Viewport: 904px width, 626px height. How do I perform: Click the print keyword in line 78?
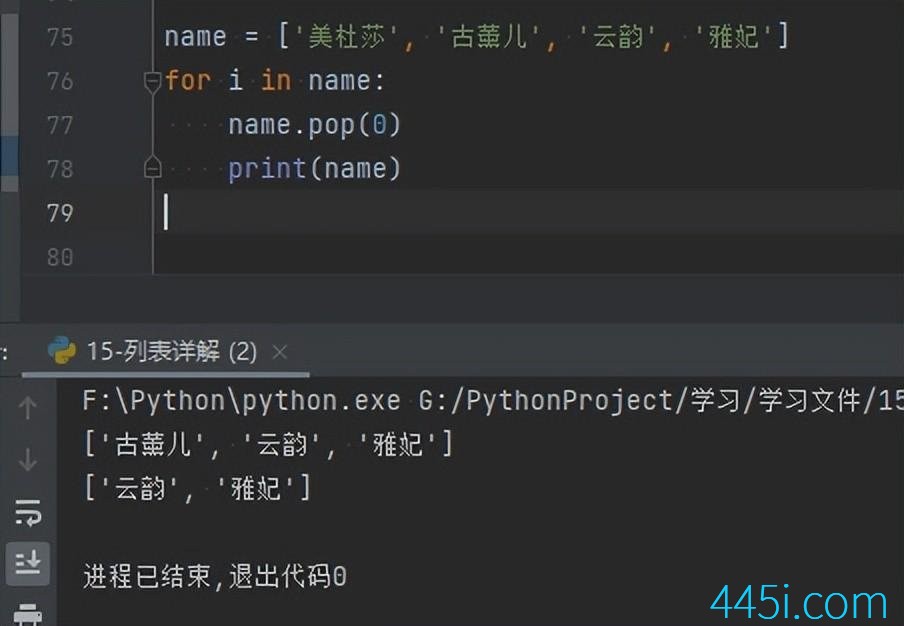point(266,168)
